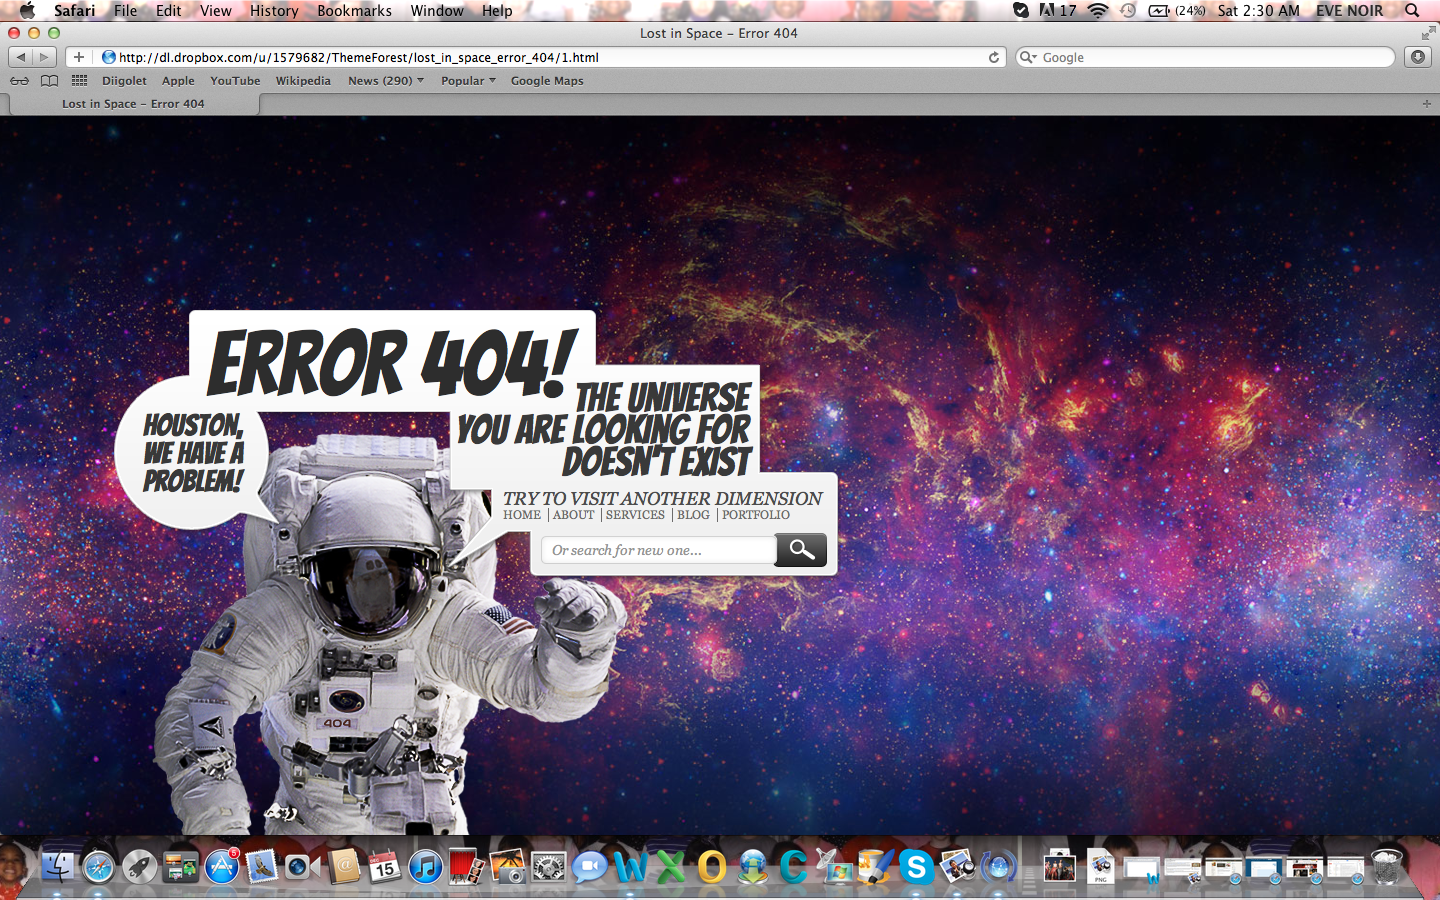Click the reload page icon

tap(993, 57)
